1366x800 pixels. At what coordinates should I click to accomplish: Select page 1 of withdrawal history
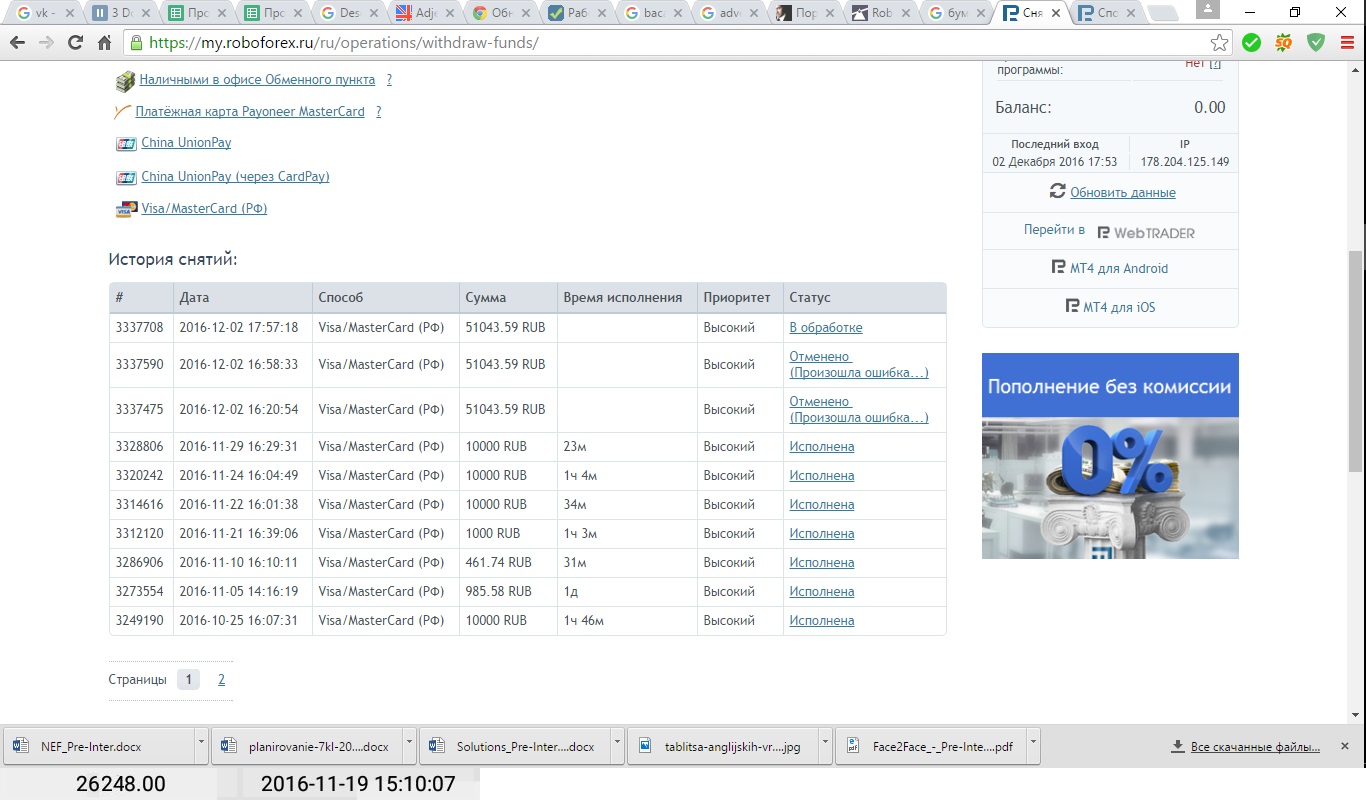188,680
